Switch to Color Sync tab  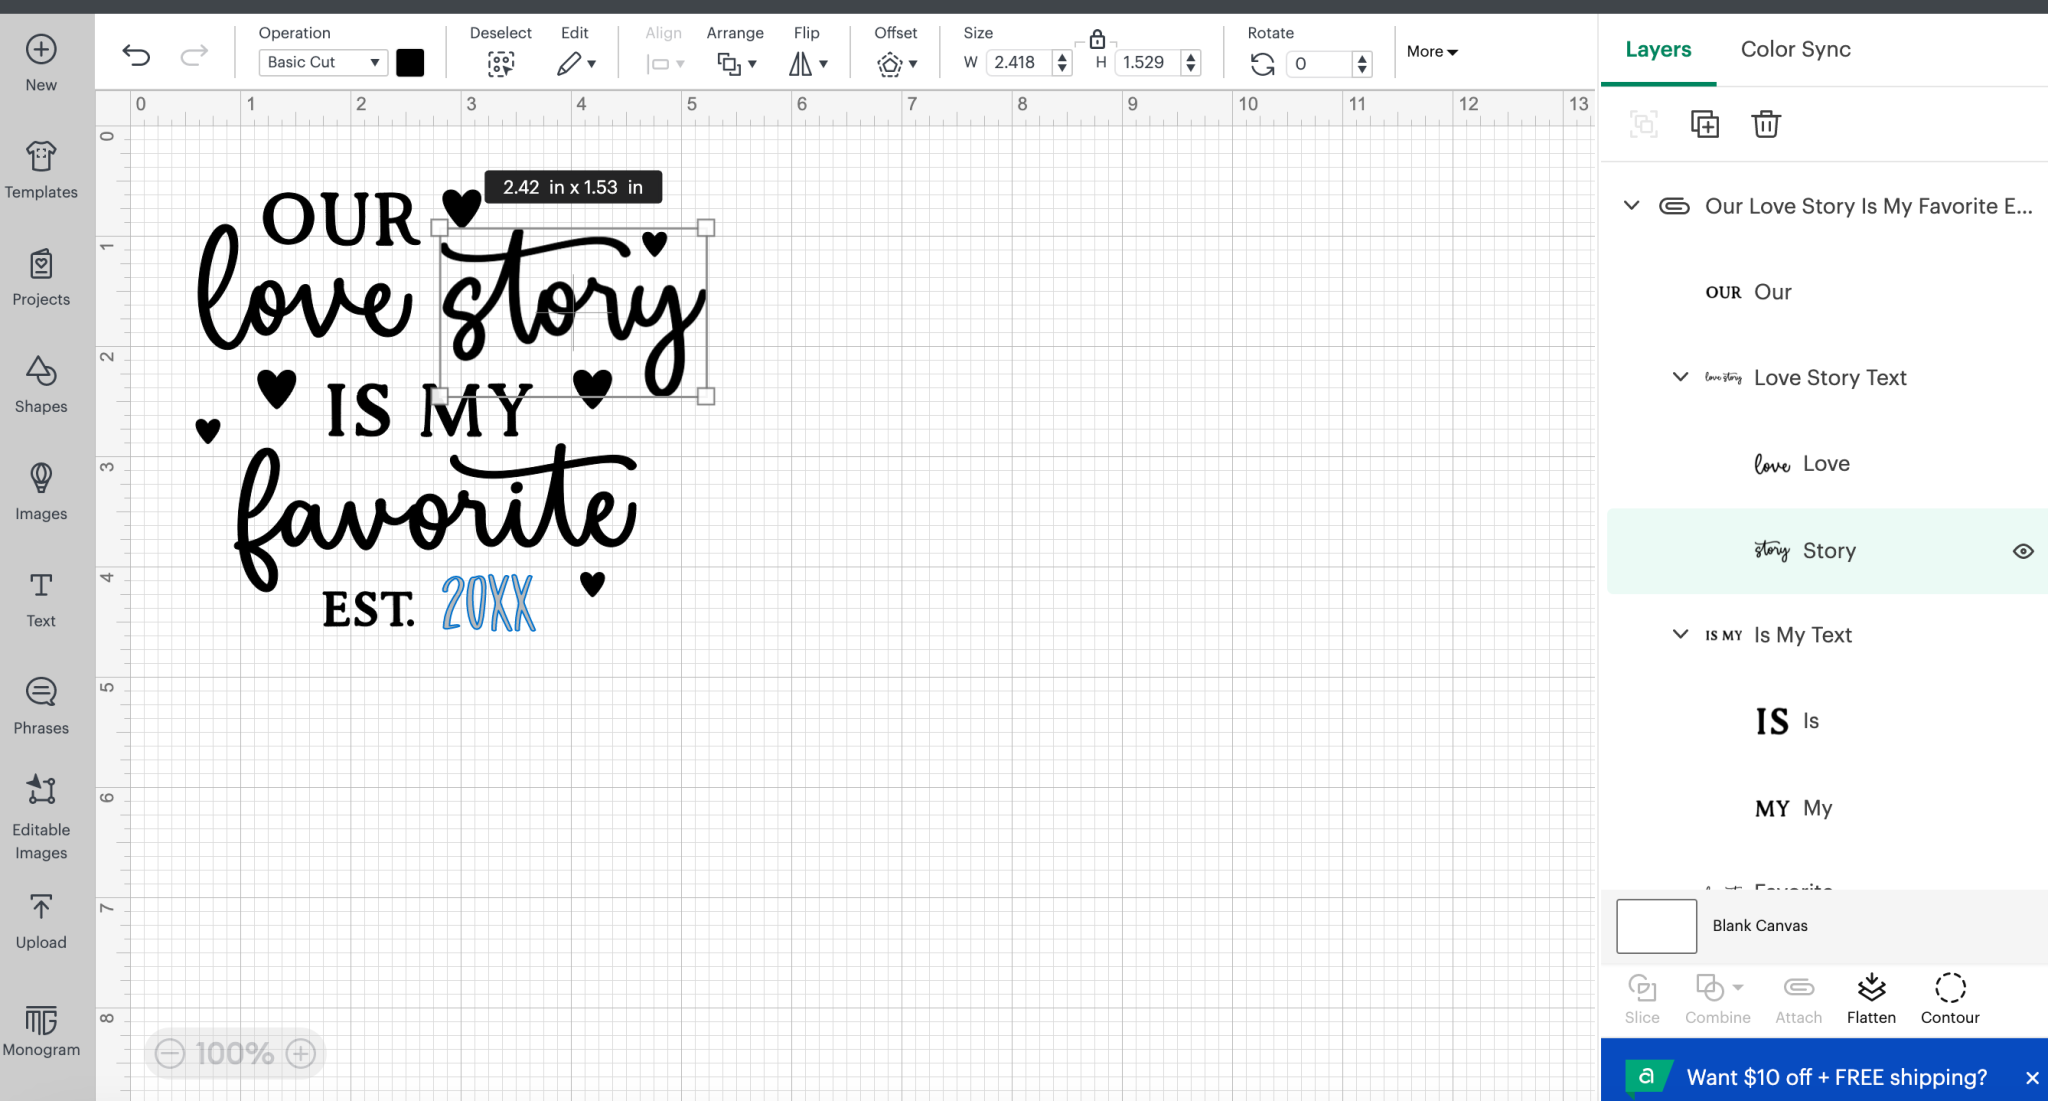click(1796, 49)
